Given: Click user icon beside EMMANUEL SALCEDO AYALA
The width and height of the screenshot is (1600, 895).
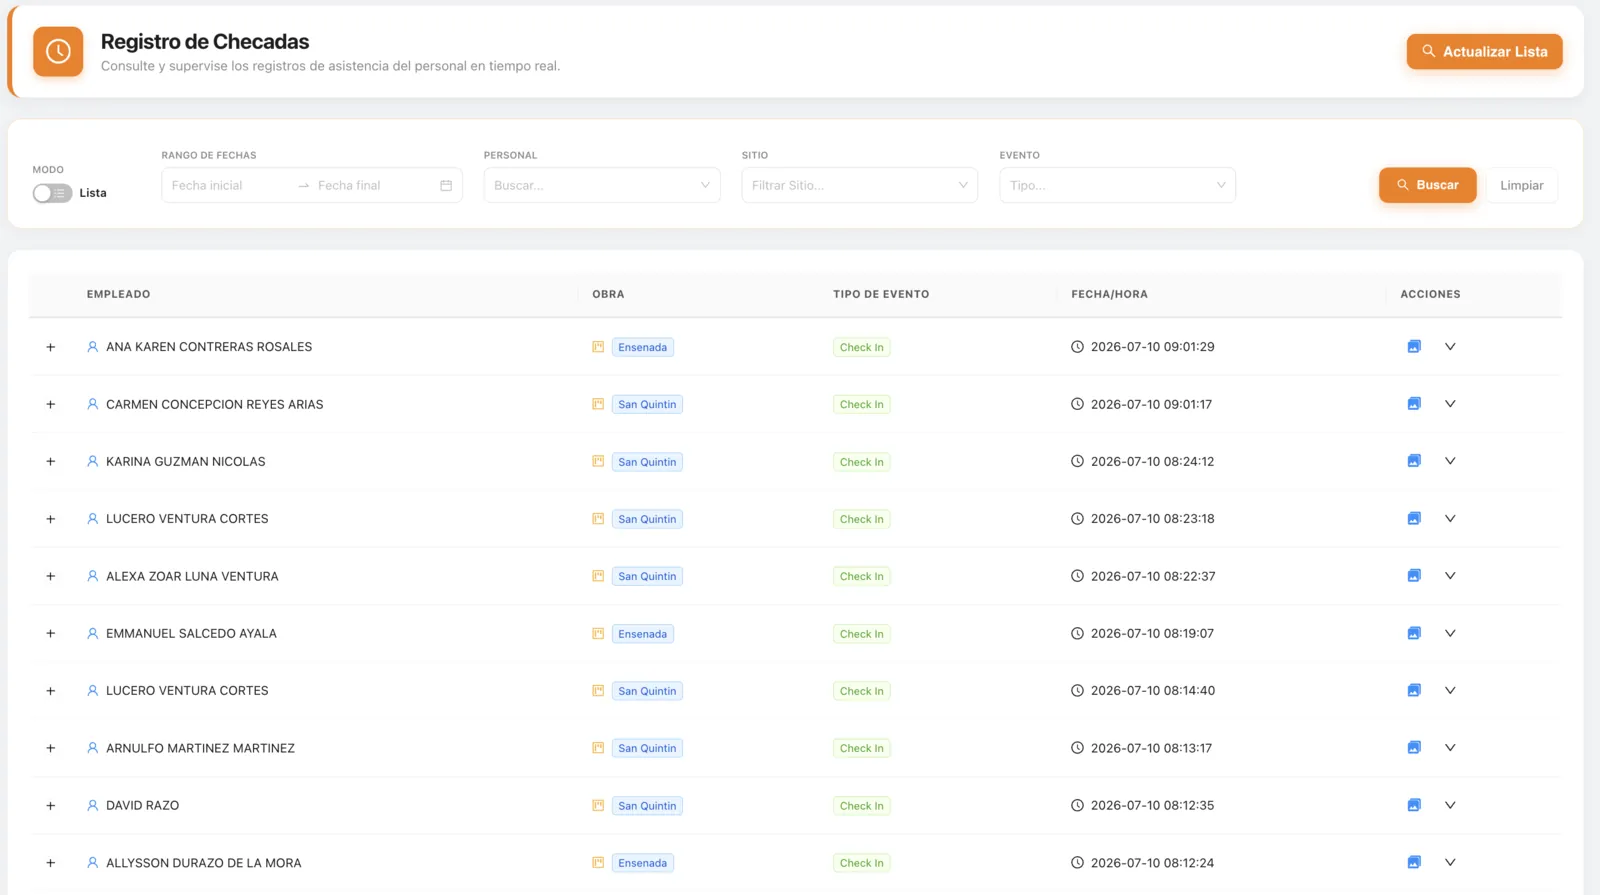Looking at the screenshot, I should point(93,633).
